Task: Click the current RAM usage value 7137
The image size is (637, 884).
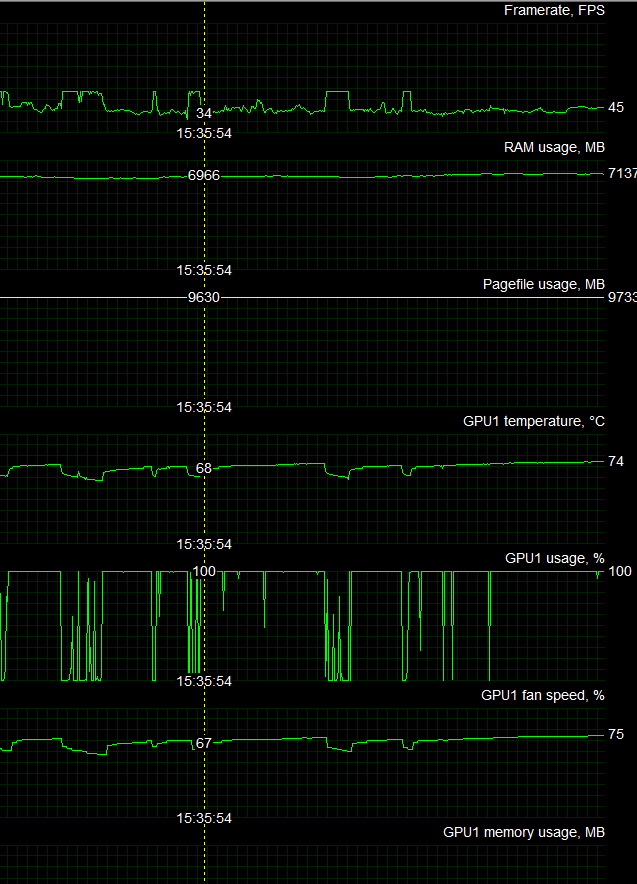Action: pos(621,174)
